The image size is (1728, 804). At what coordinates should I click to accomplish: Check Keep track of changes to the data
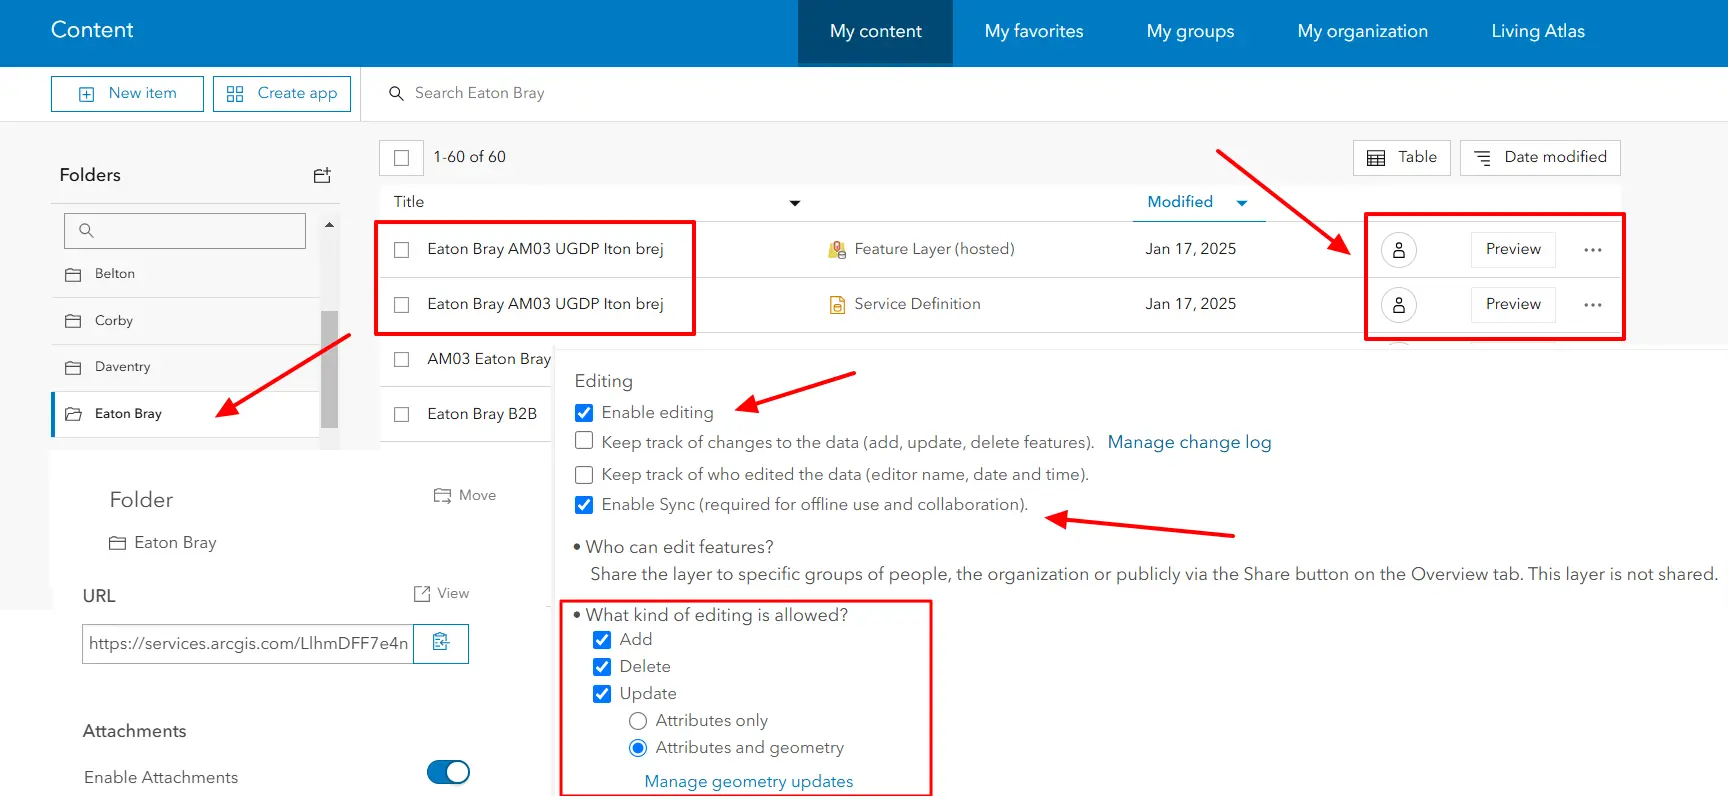584,441
